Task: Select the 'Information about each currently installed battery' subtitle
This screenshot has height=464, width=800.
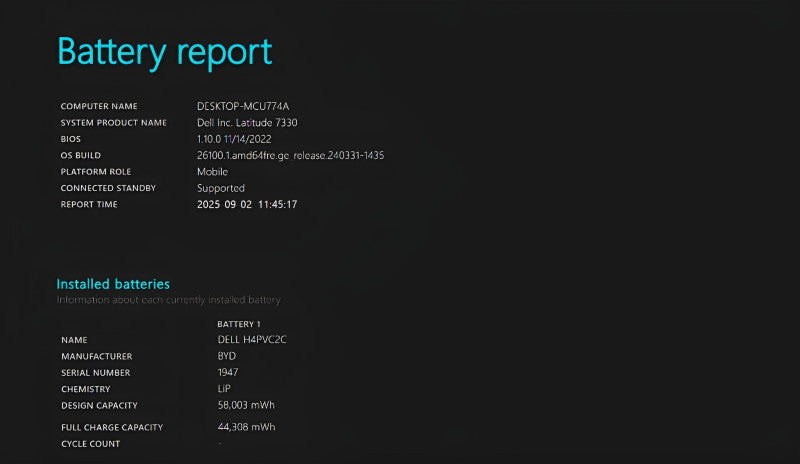Action: pos(168,300)
